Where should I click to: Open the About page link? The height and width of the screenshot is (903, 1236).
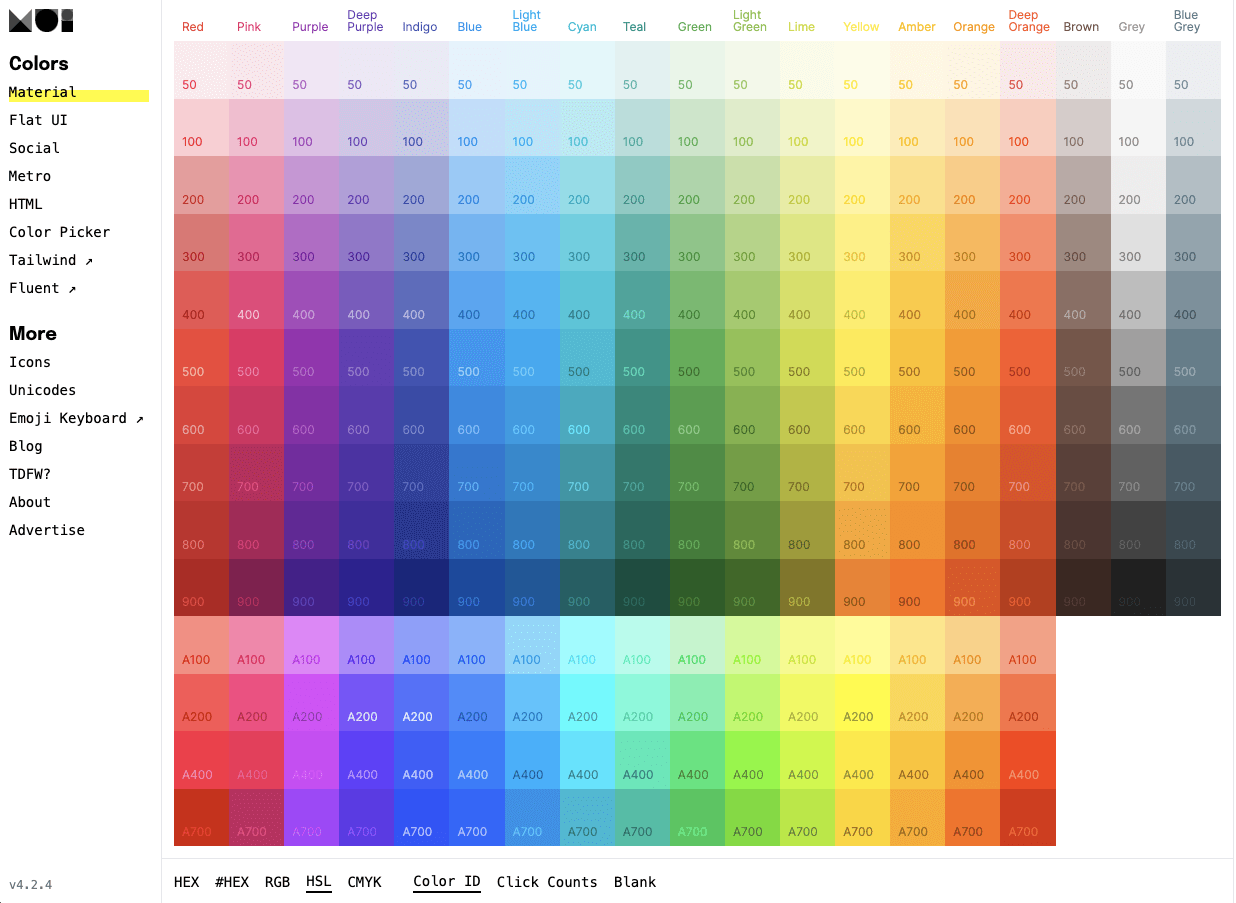click(30, 502)
